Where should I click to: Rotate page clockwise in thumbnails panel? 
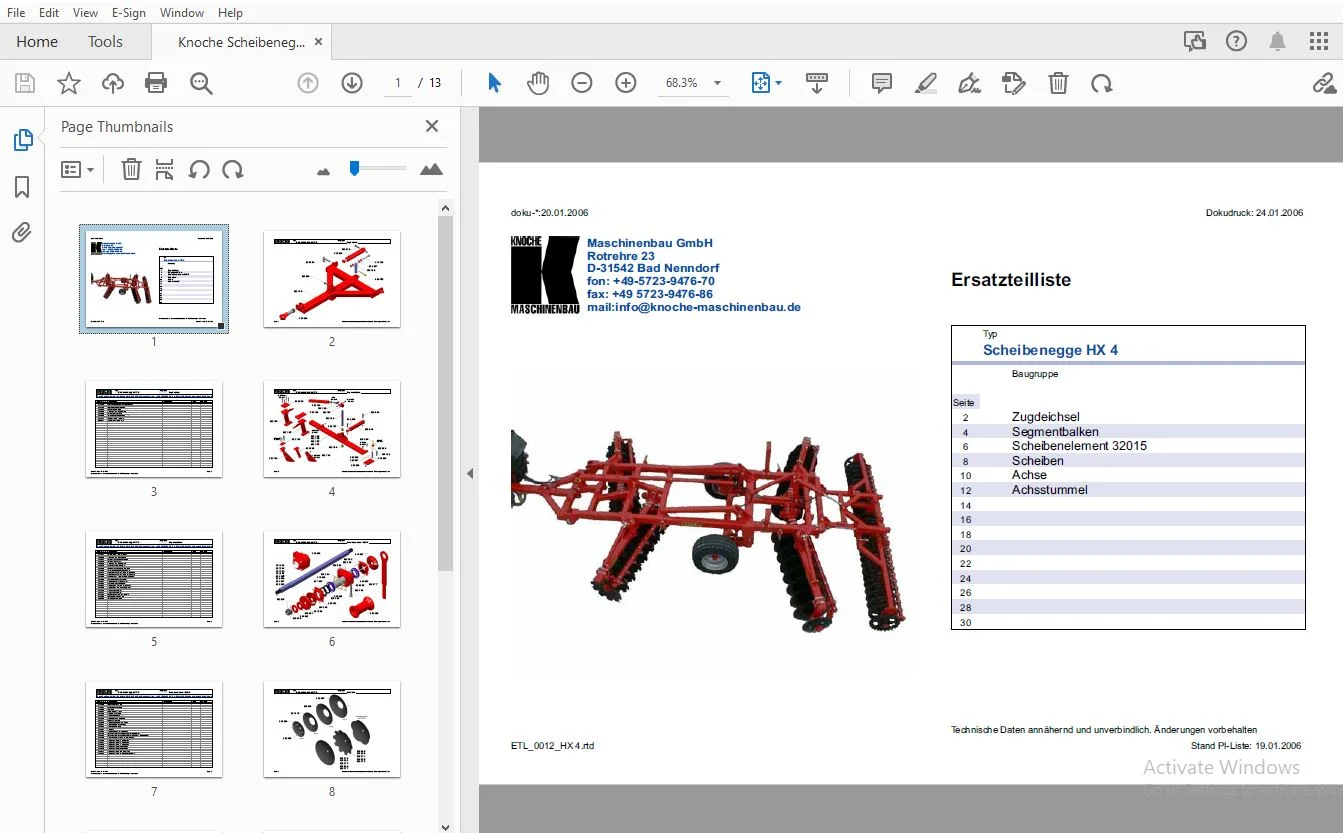click(x=233, y=169)
